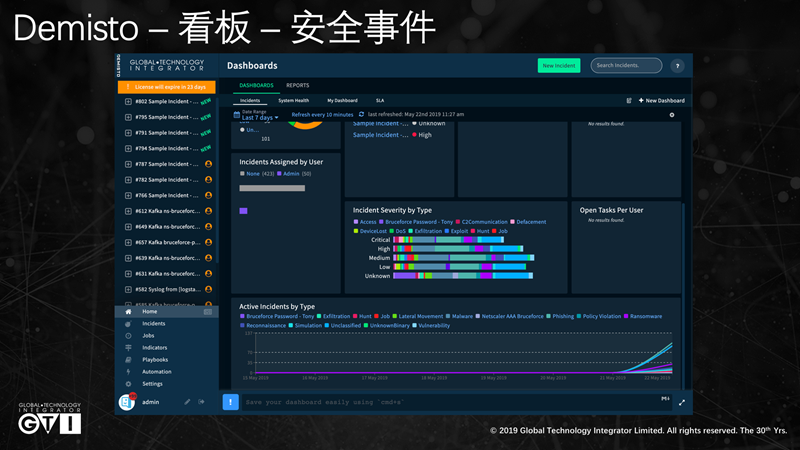
Task: Switch to the REPORTS tab
Action: (297, 85)
